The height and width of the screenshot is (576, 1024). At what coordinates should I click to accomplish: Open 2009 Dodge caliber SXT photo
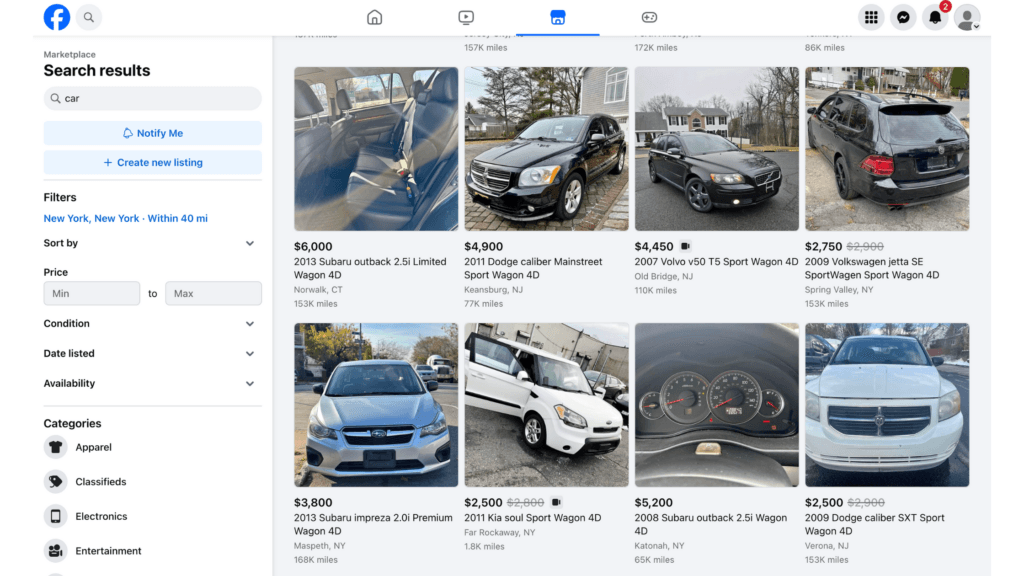888,405
